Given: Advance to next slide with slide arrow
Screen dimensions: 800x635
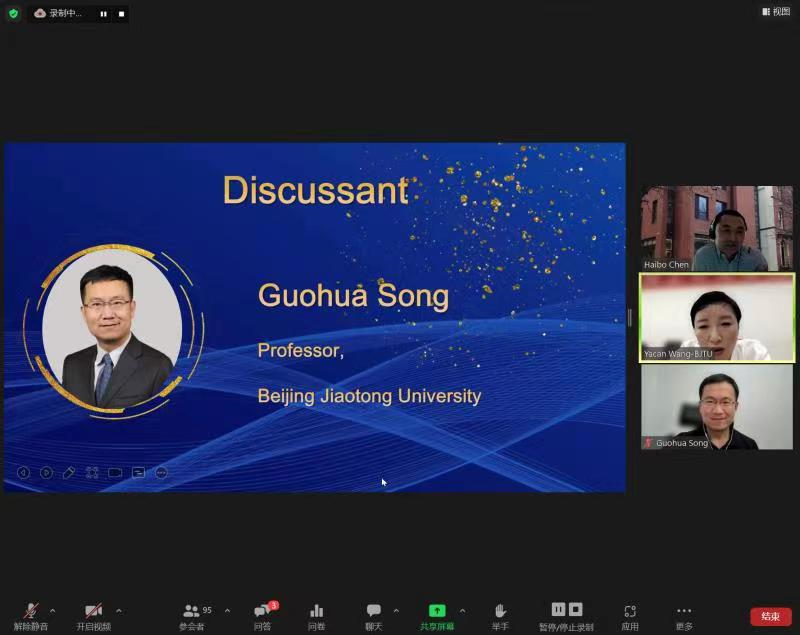Looking at the screenshot, I should [x=46, y=473].
